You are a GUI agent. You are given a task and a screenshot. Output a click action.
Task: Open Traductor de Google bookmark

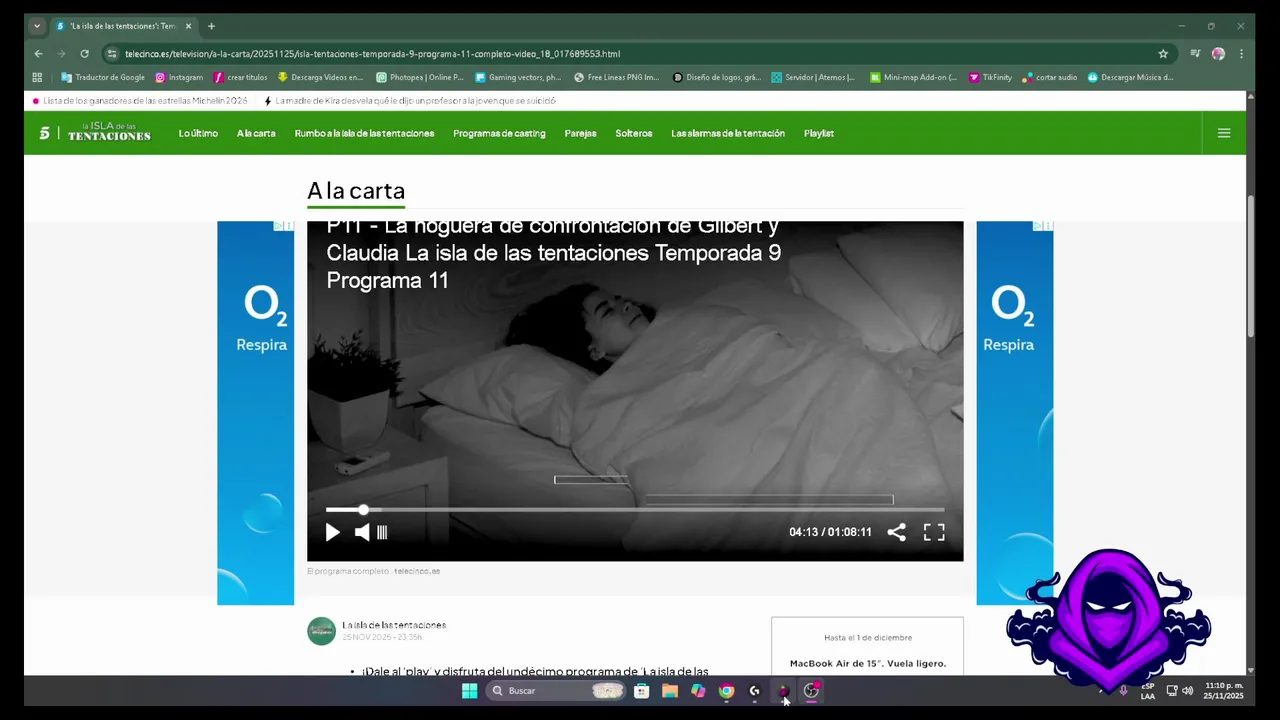103,77
